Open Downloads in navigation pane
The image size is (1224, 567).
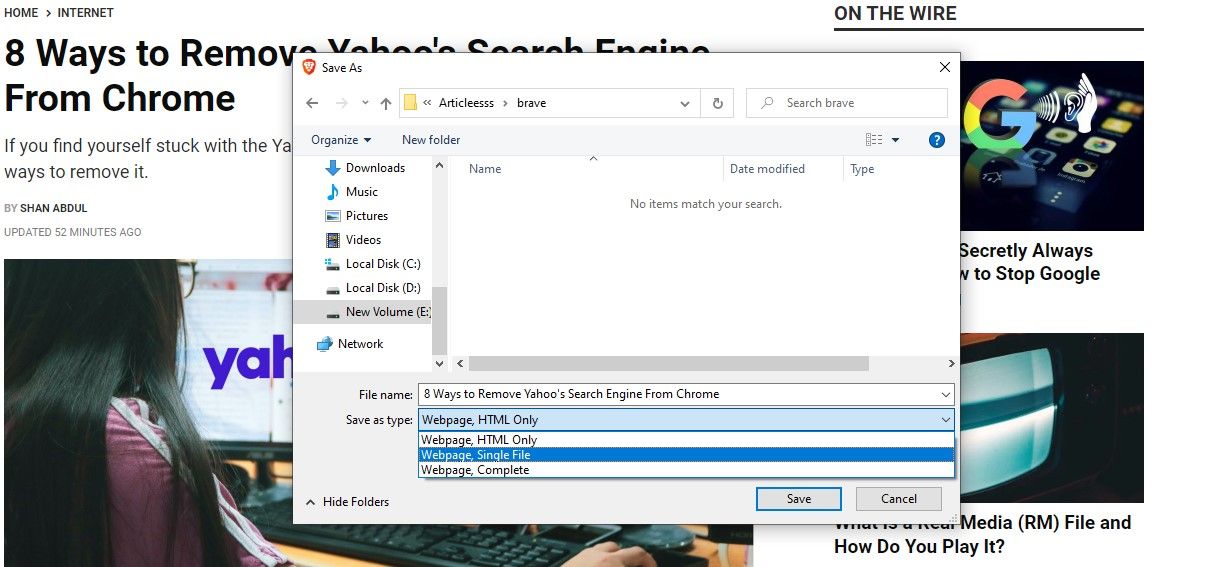coord(374,168)
